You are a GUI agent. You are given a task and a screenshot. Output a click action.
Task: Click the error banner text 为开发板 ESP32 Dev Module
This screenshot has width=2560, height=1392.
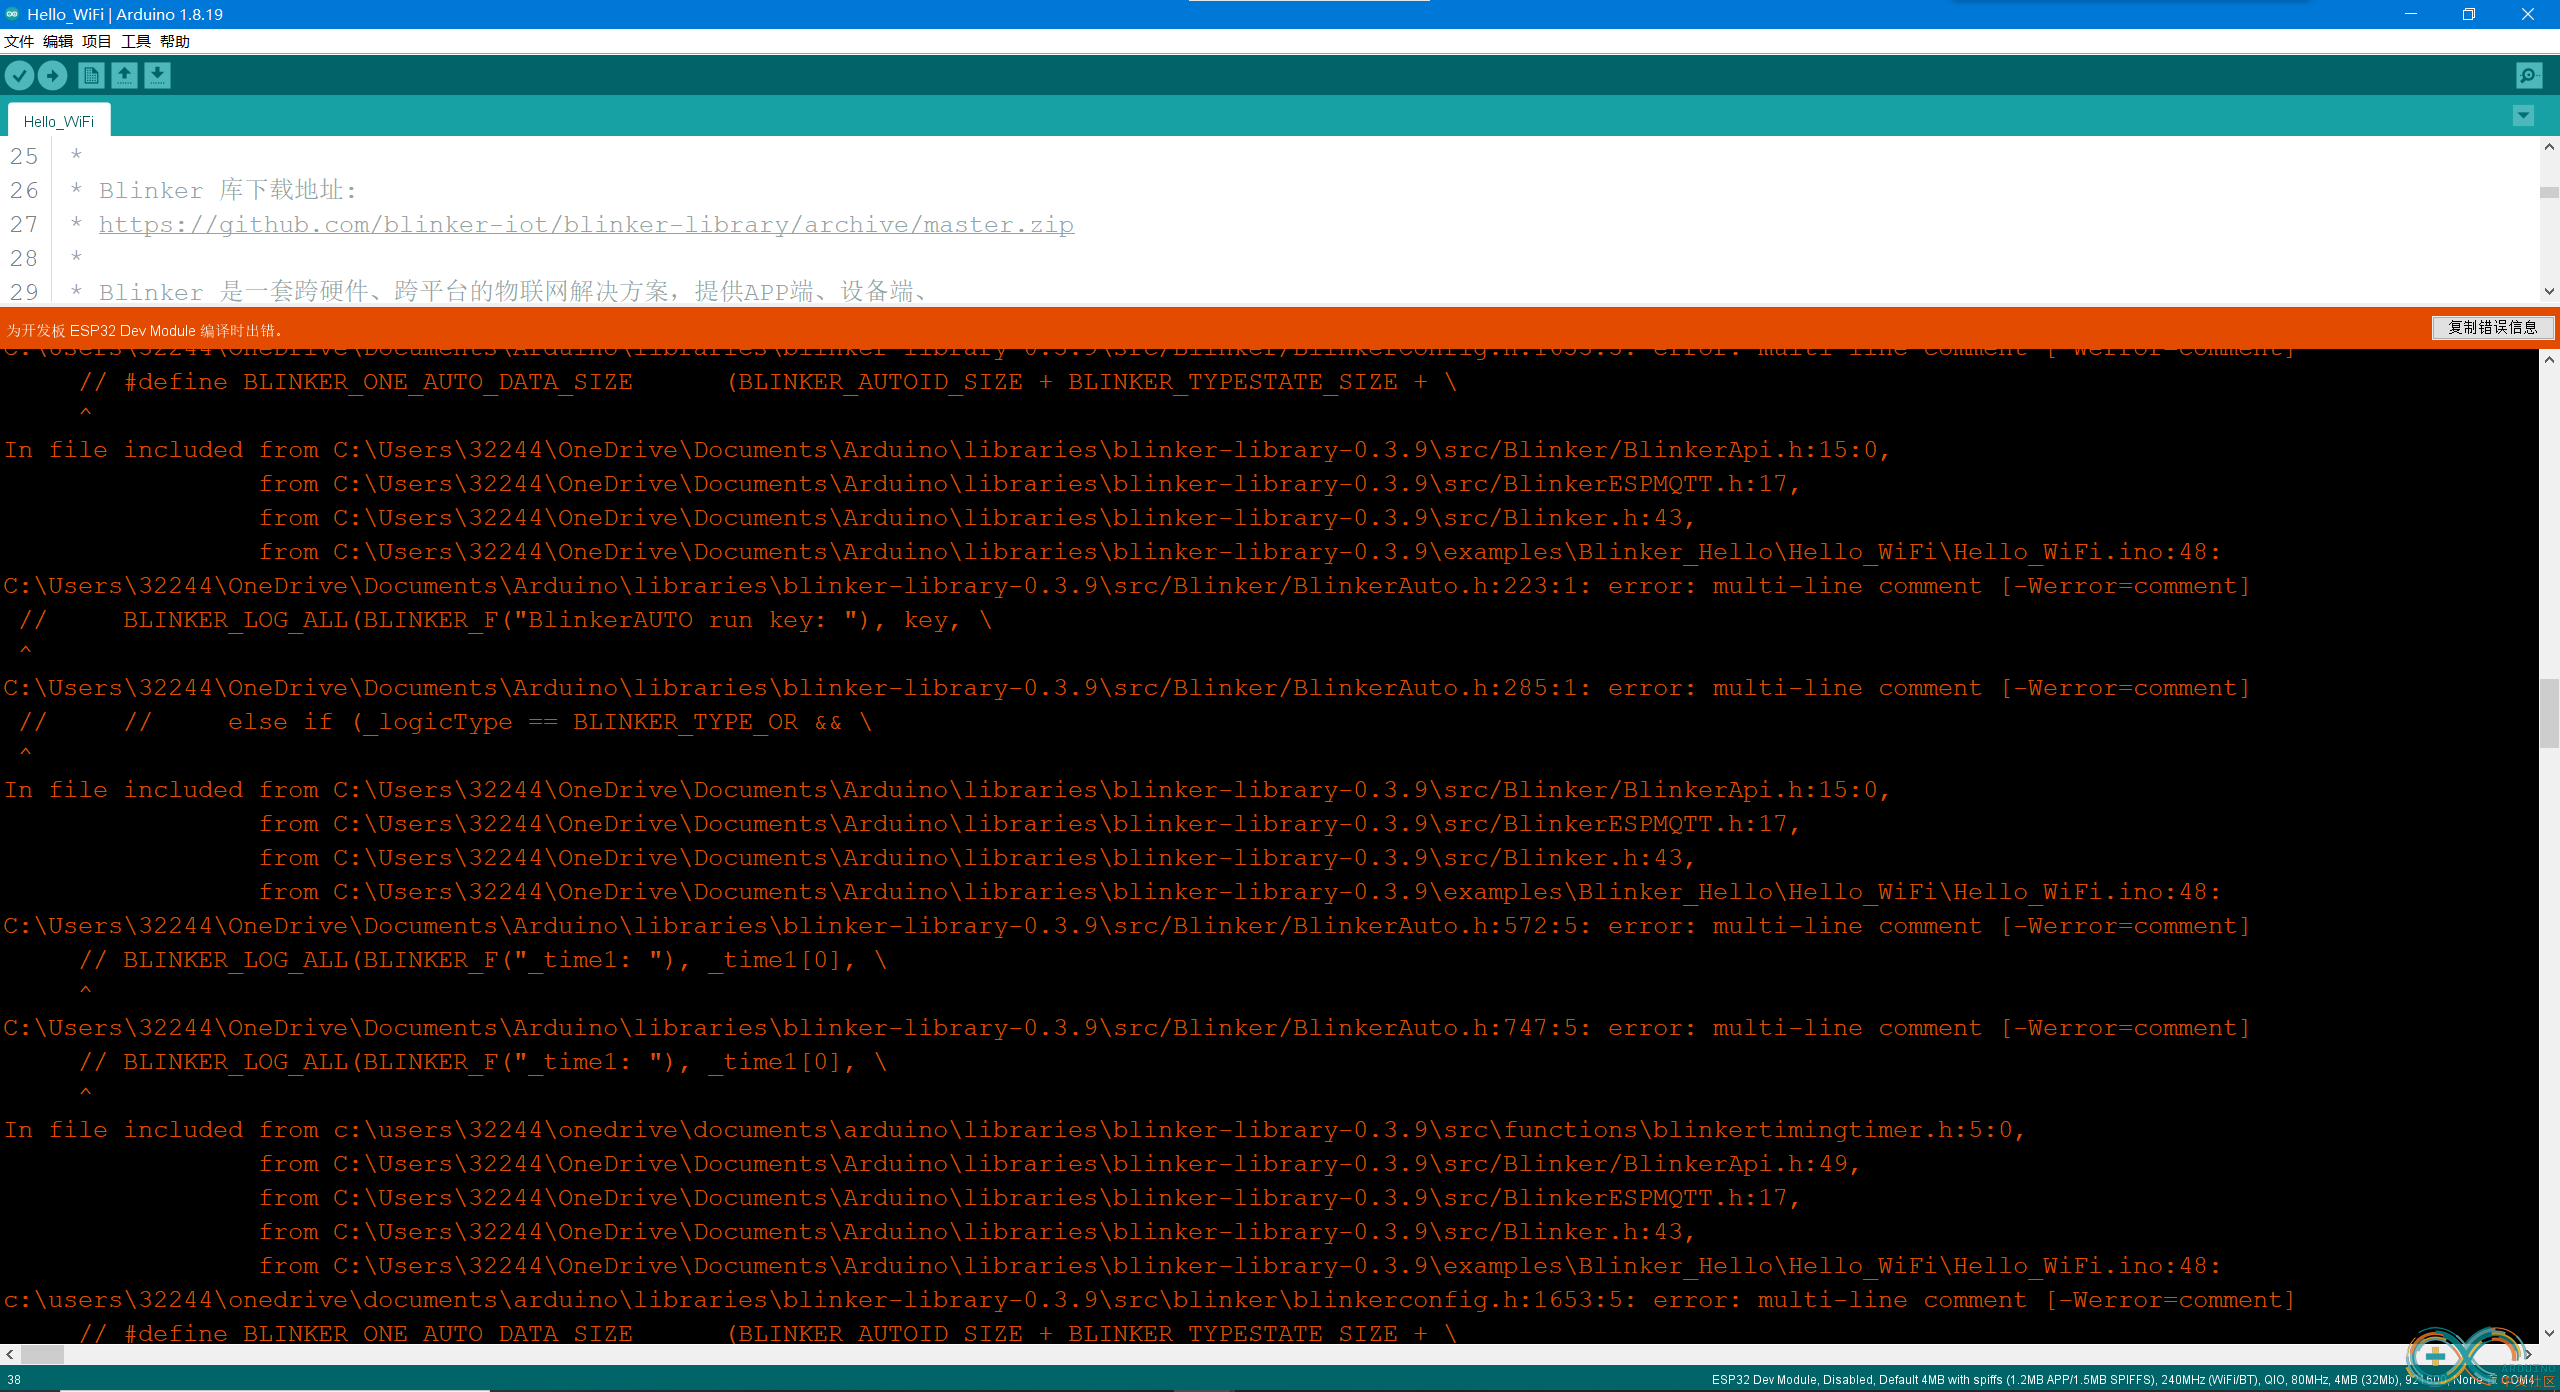tap(144, 331)
